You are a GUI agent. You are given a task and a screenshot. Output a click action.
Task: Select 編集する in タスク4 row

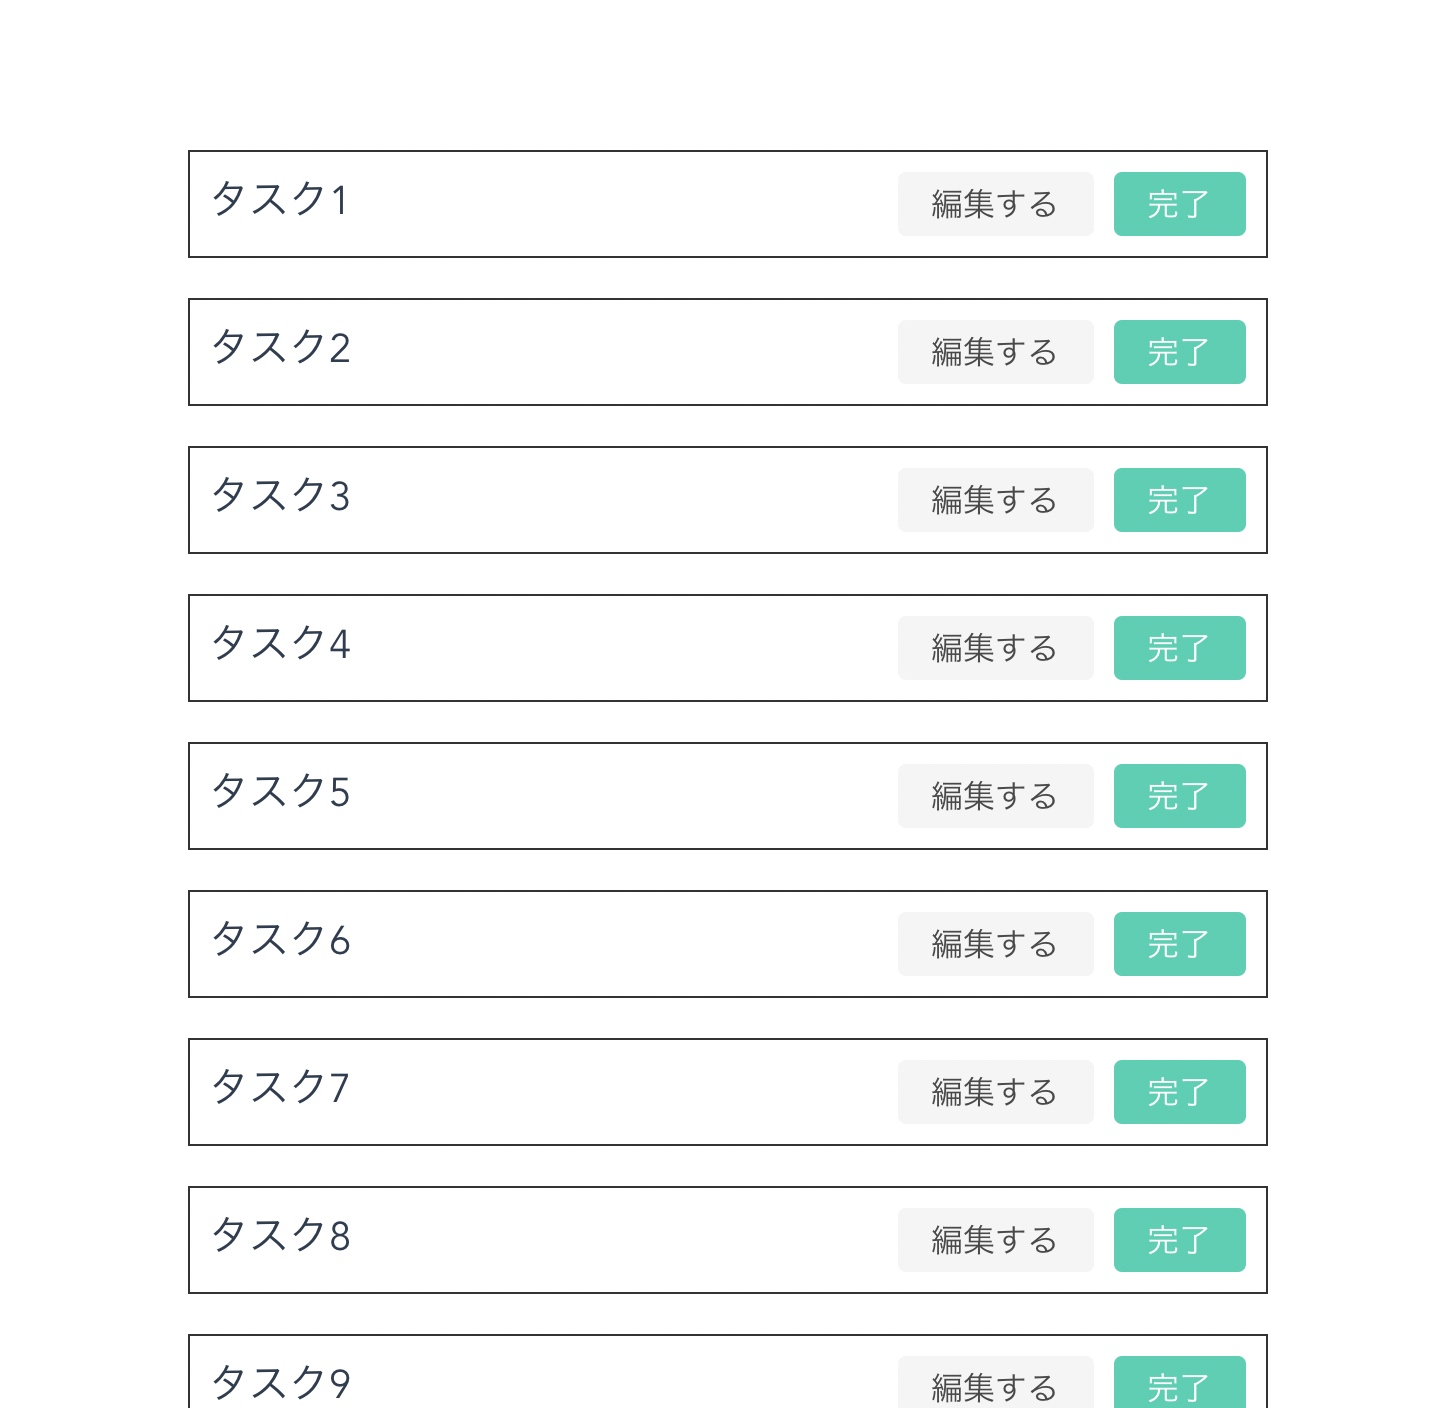(995, 648)
